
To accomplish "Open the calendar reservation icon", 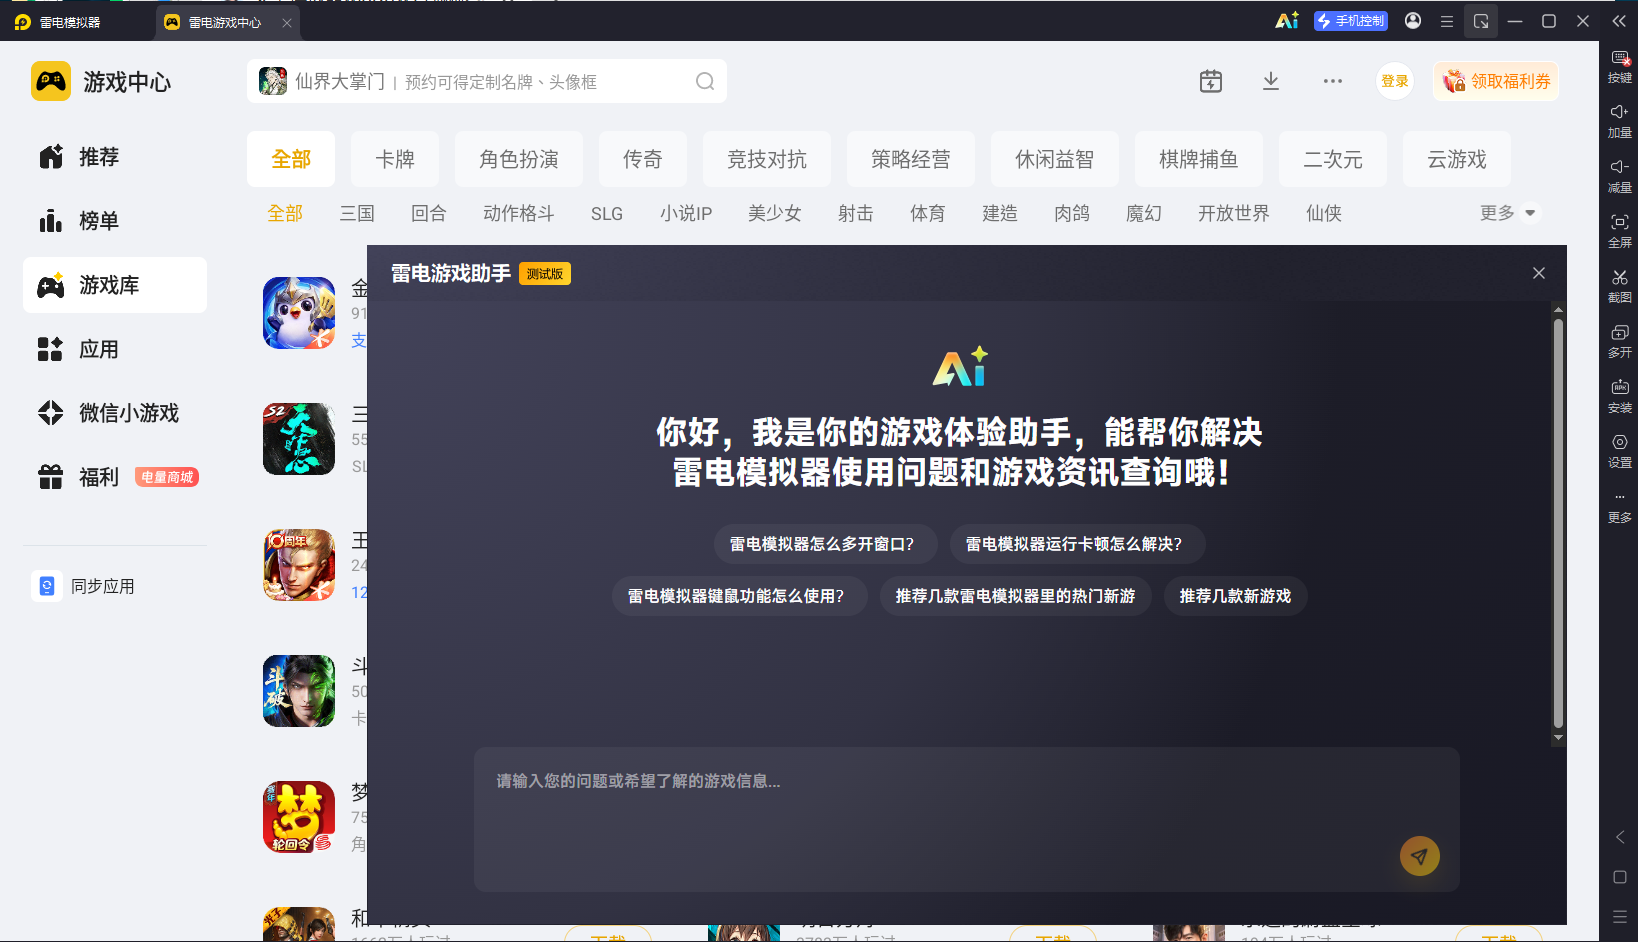I will (x=1211, y=81).
